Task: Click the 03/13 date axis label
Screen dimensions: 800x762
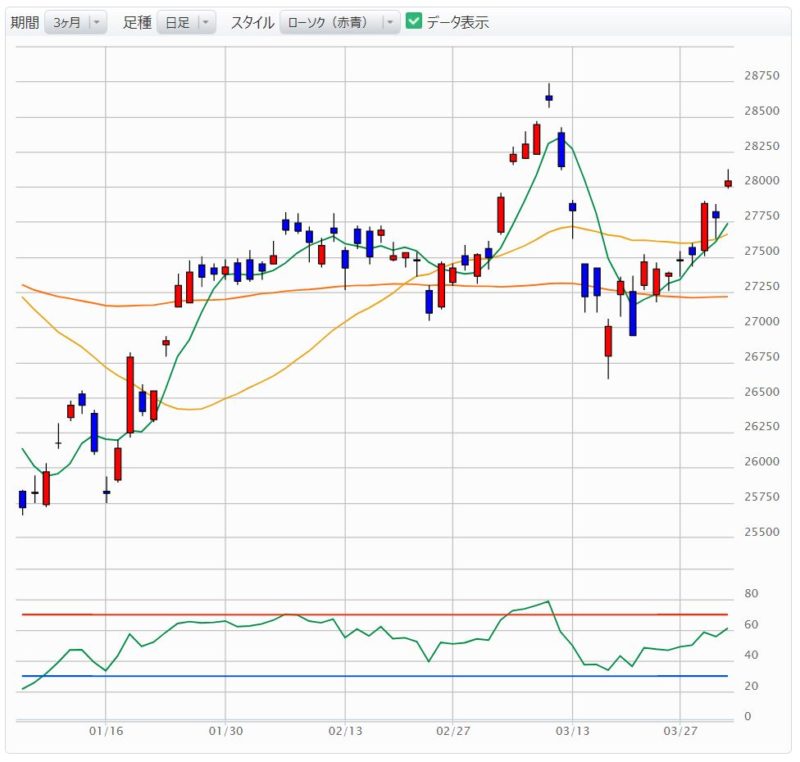Action: point(572,731)
